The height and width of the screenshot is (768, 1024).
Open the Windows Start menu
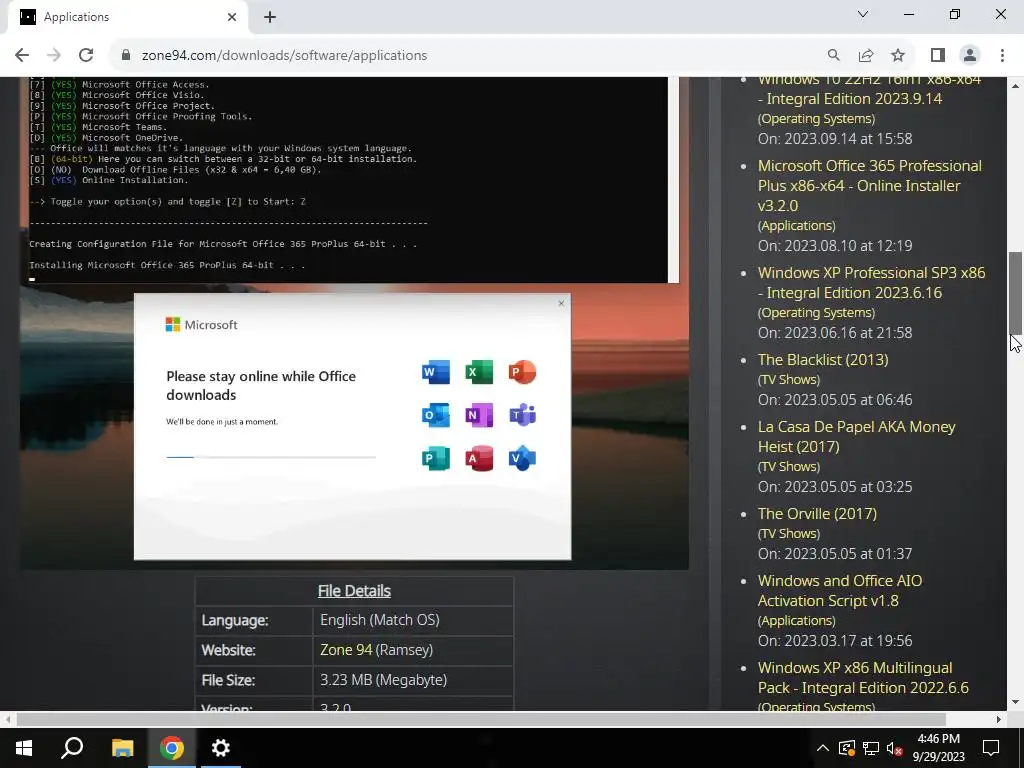tap(24, 748)
